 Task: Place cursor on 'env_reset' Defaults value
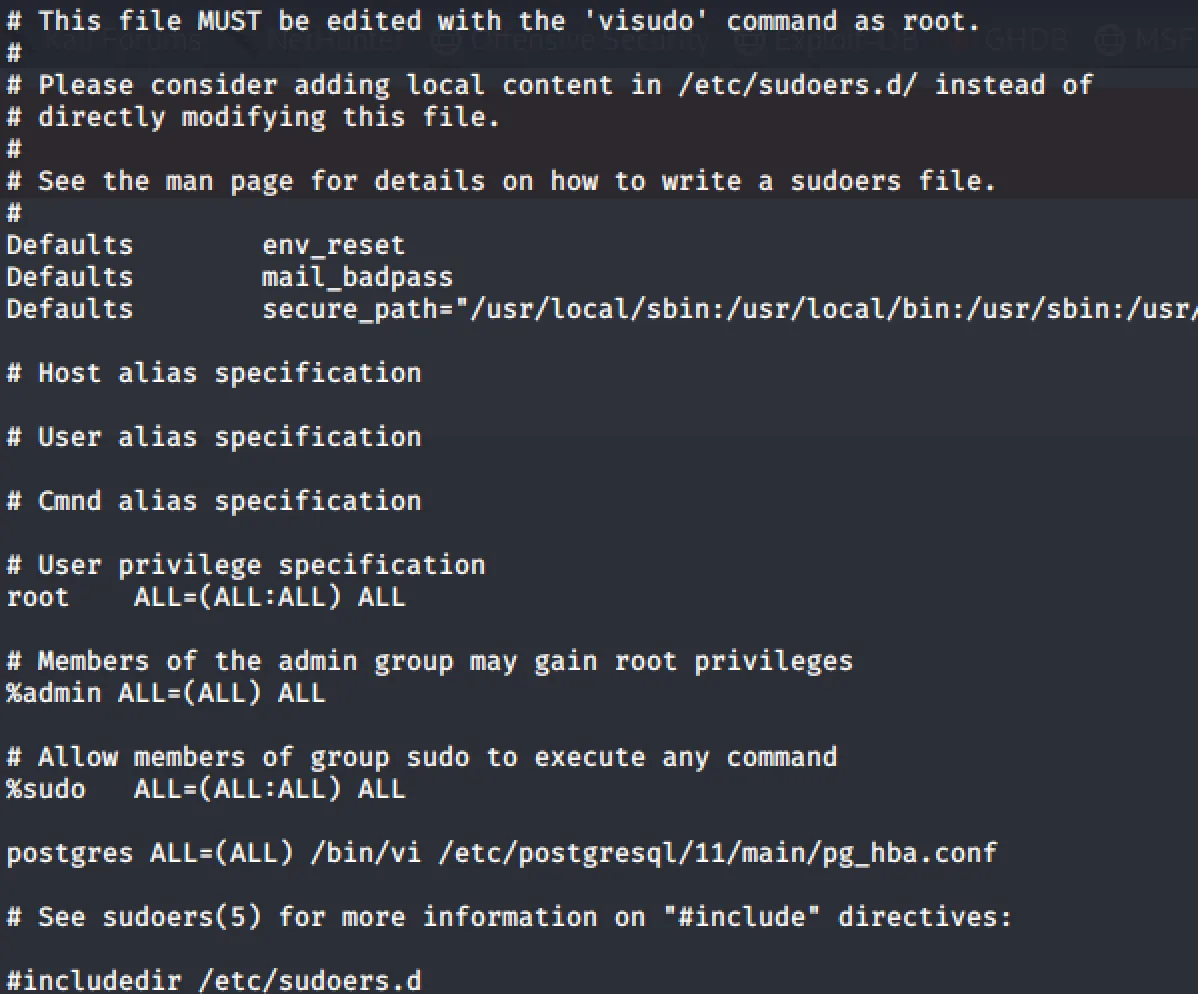(333, 245)
